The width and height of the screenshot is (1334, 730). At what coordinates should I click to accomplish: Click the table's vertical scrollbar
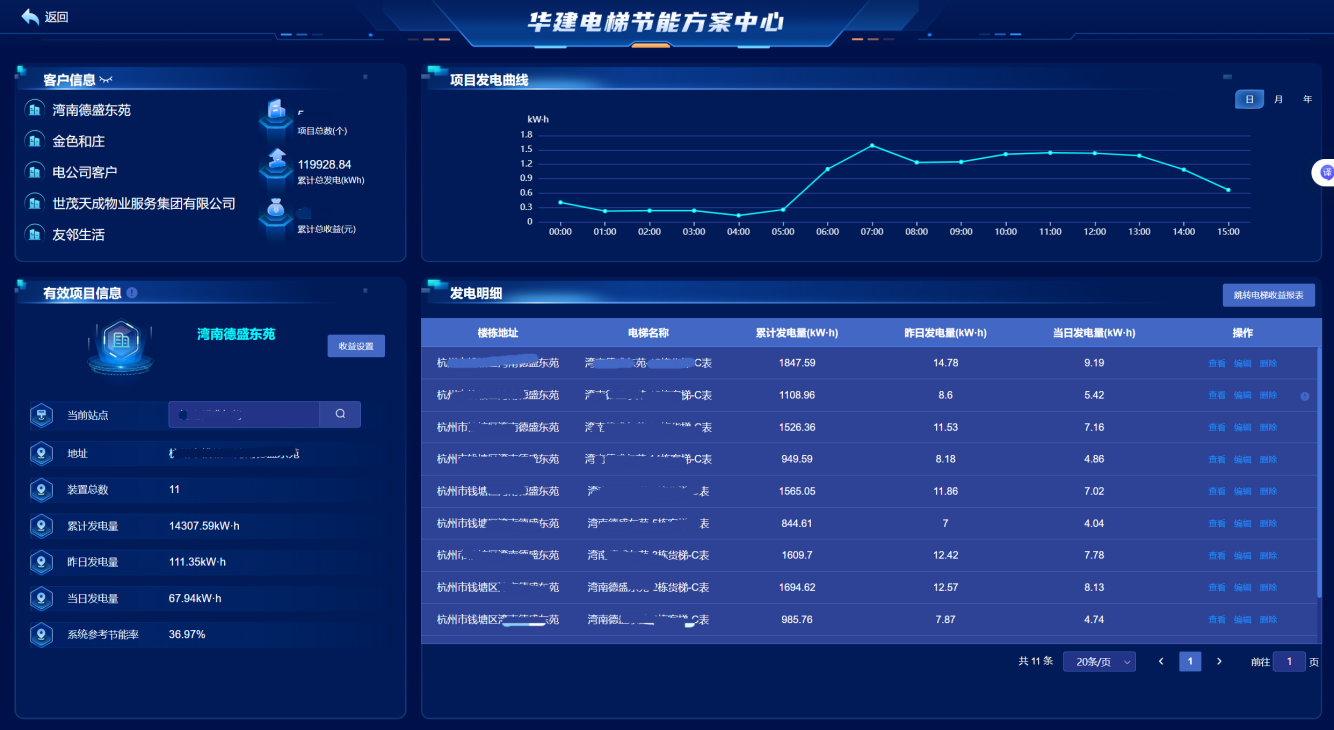tap(1318, 470)
